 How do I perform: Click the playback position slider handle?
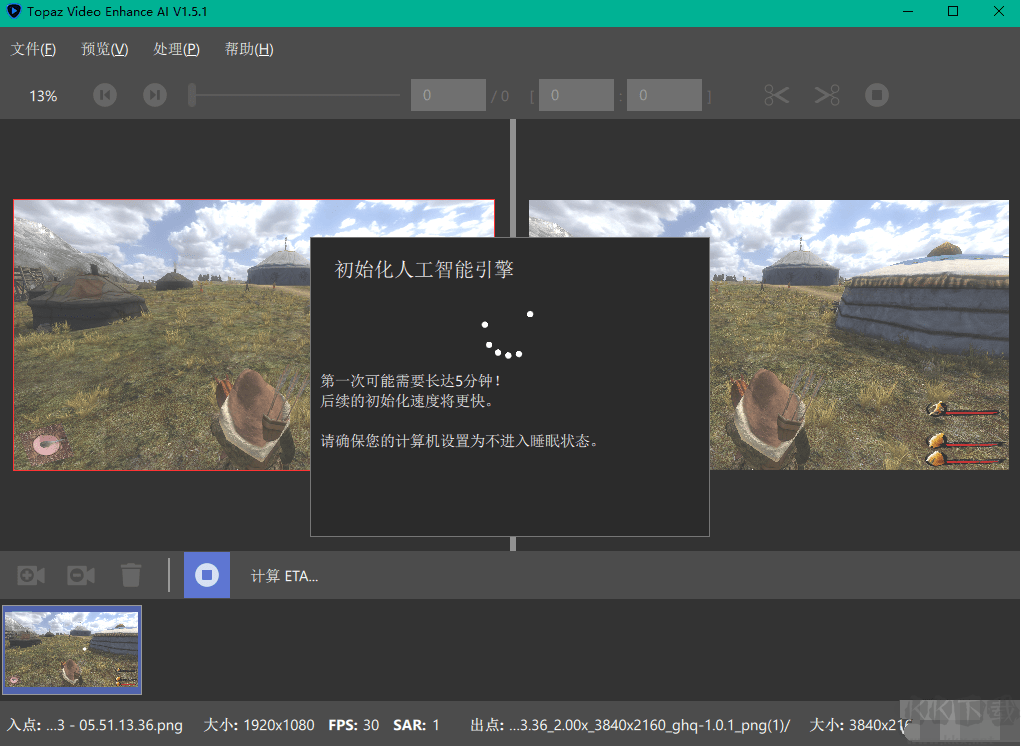(x=192, y=95)
